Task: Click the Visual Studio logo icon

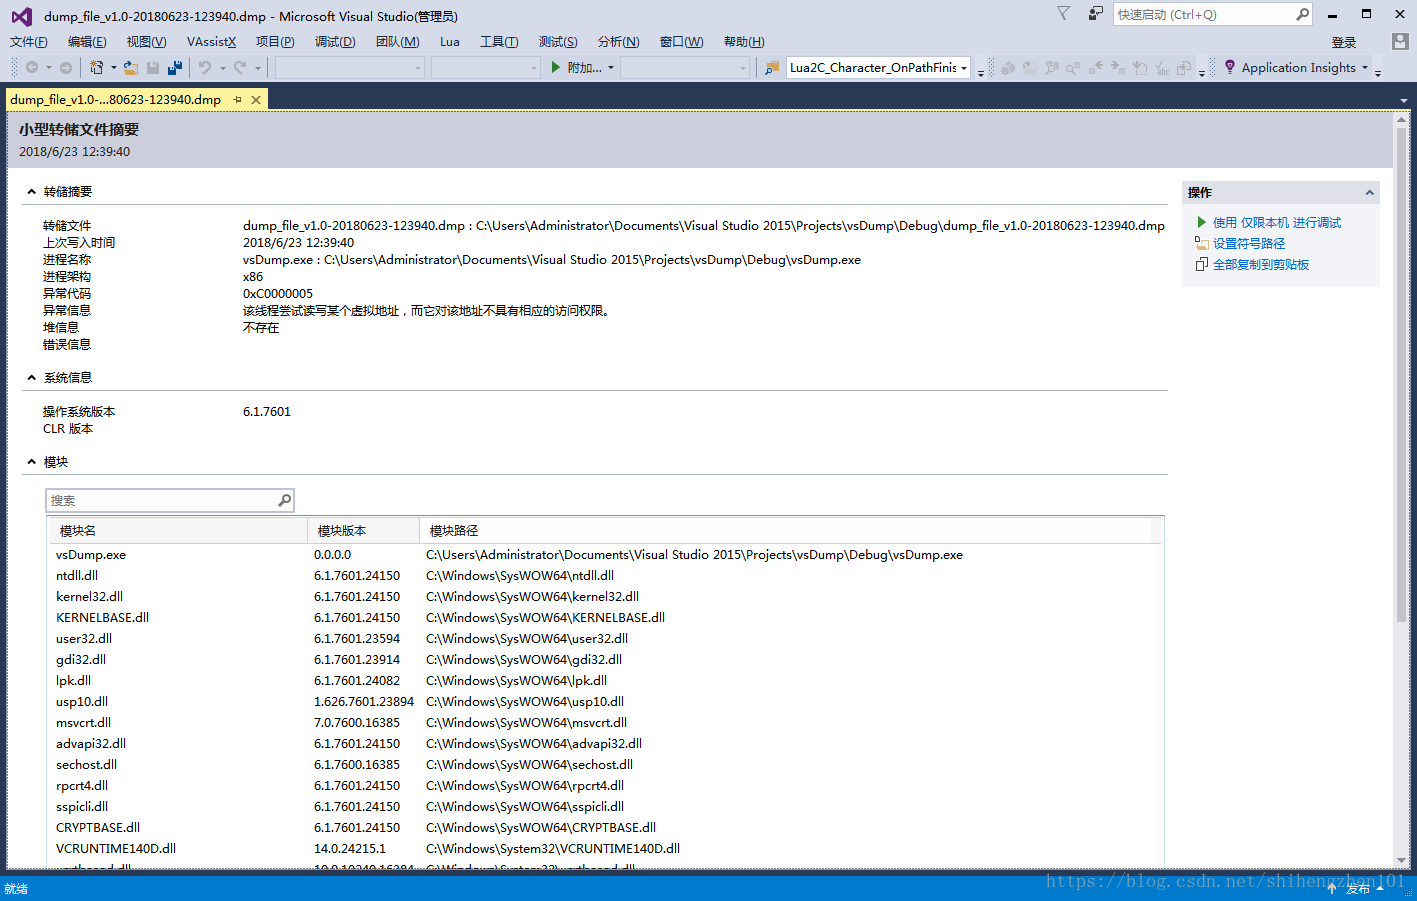Action: tap(21, 16)
